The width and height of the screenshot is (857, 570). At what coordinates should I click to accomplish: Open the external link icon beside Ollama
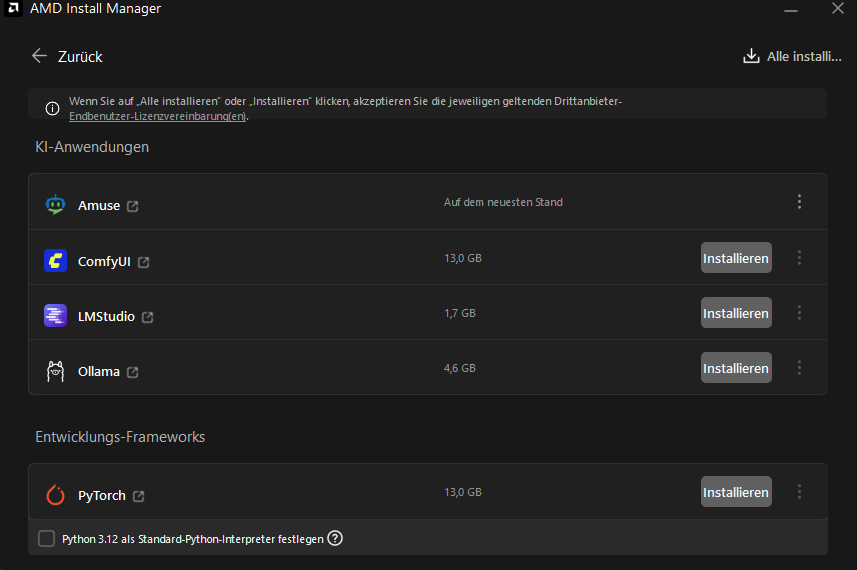click(x=133, y=372)
